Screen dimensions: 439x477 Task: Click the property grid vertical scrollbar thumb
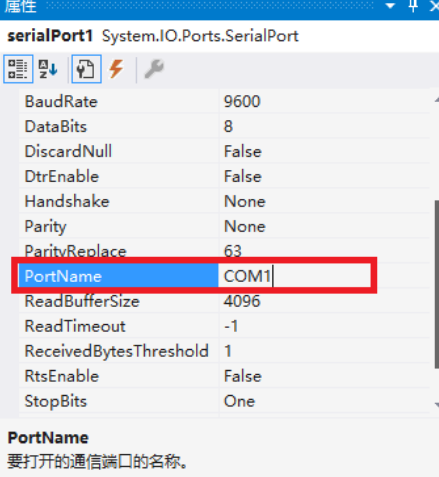(437, 284)
